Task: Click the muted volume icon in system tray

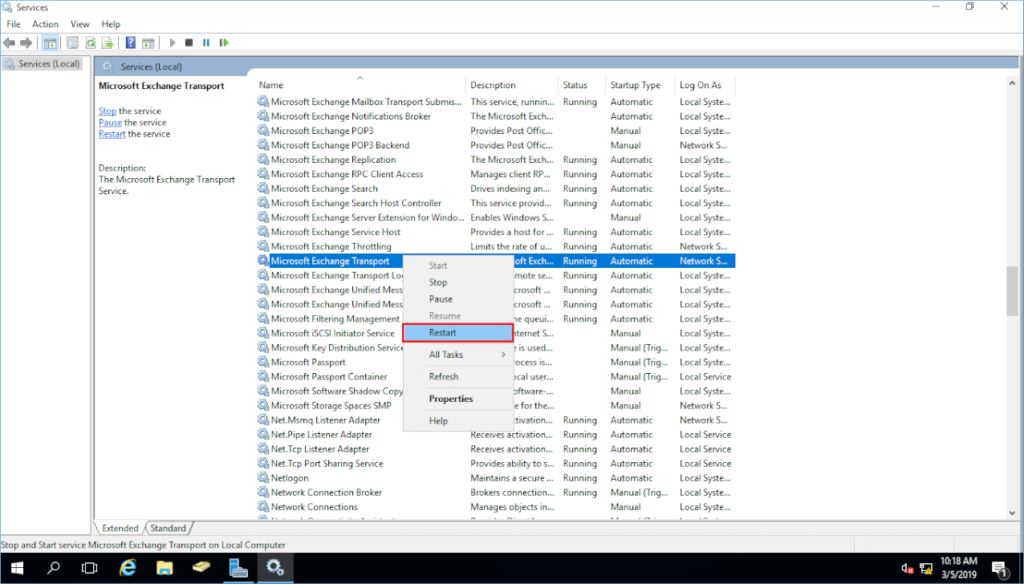Action: tap(907, 567)
